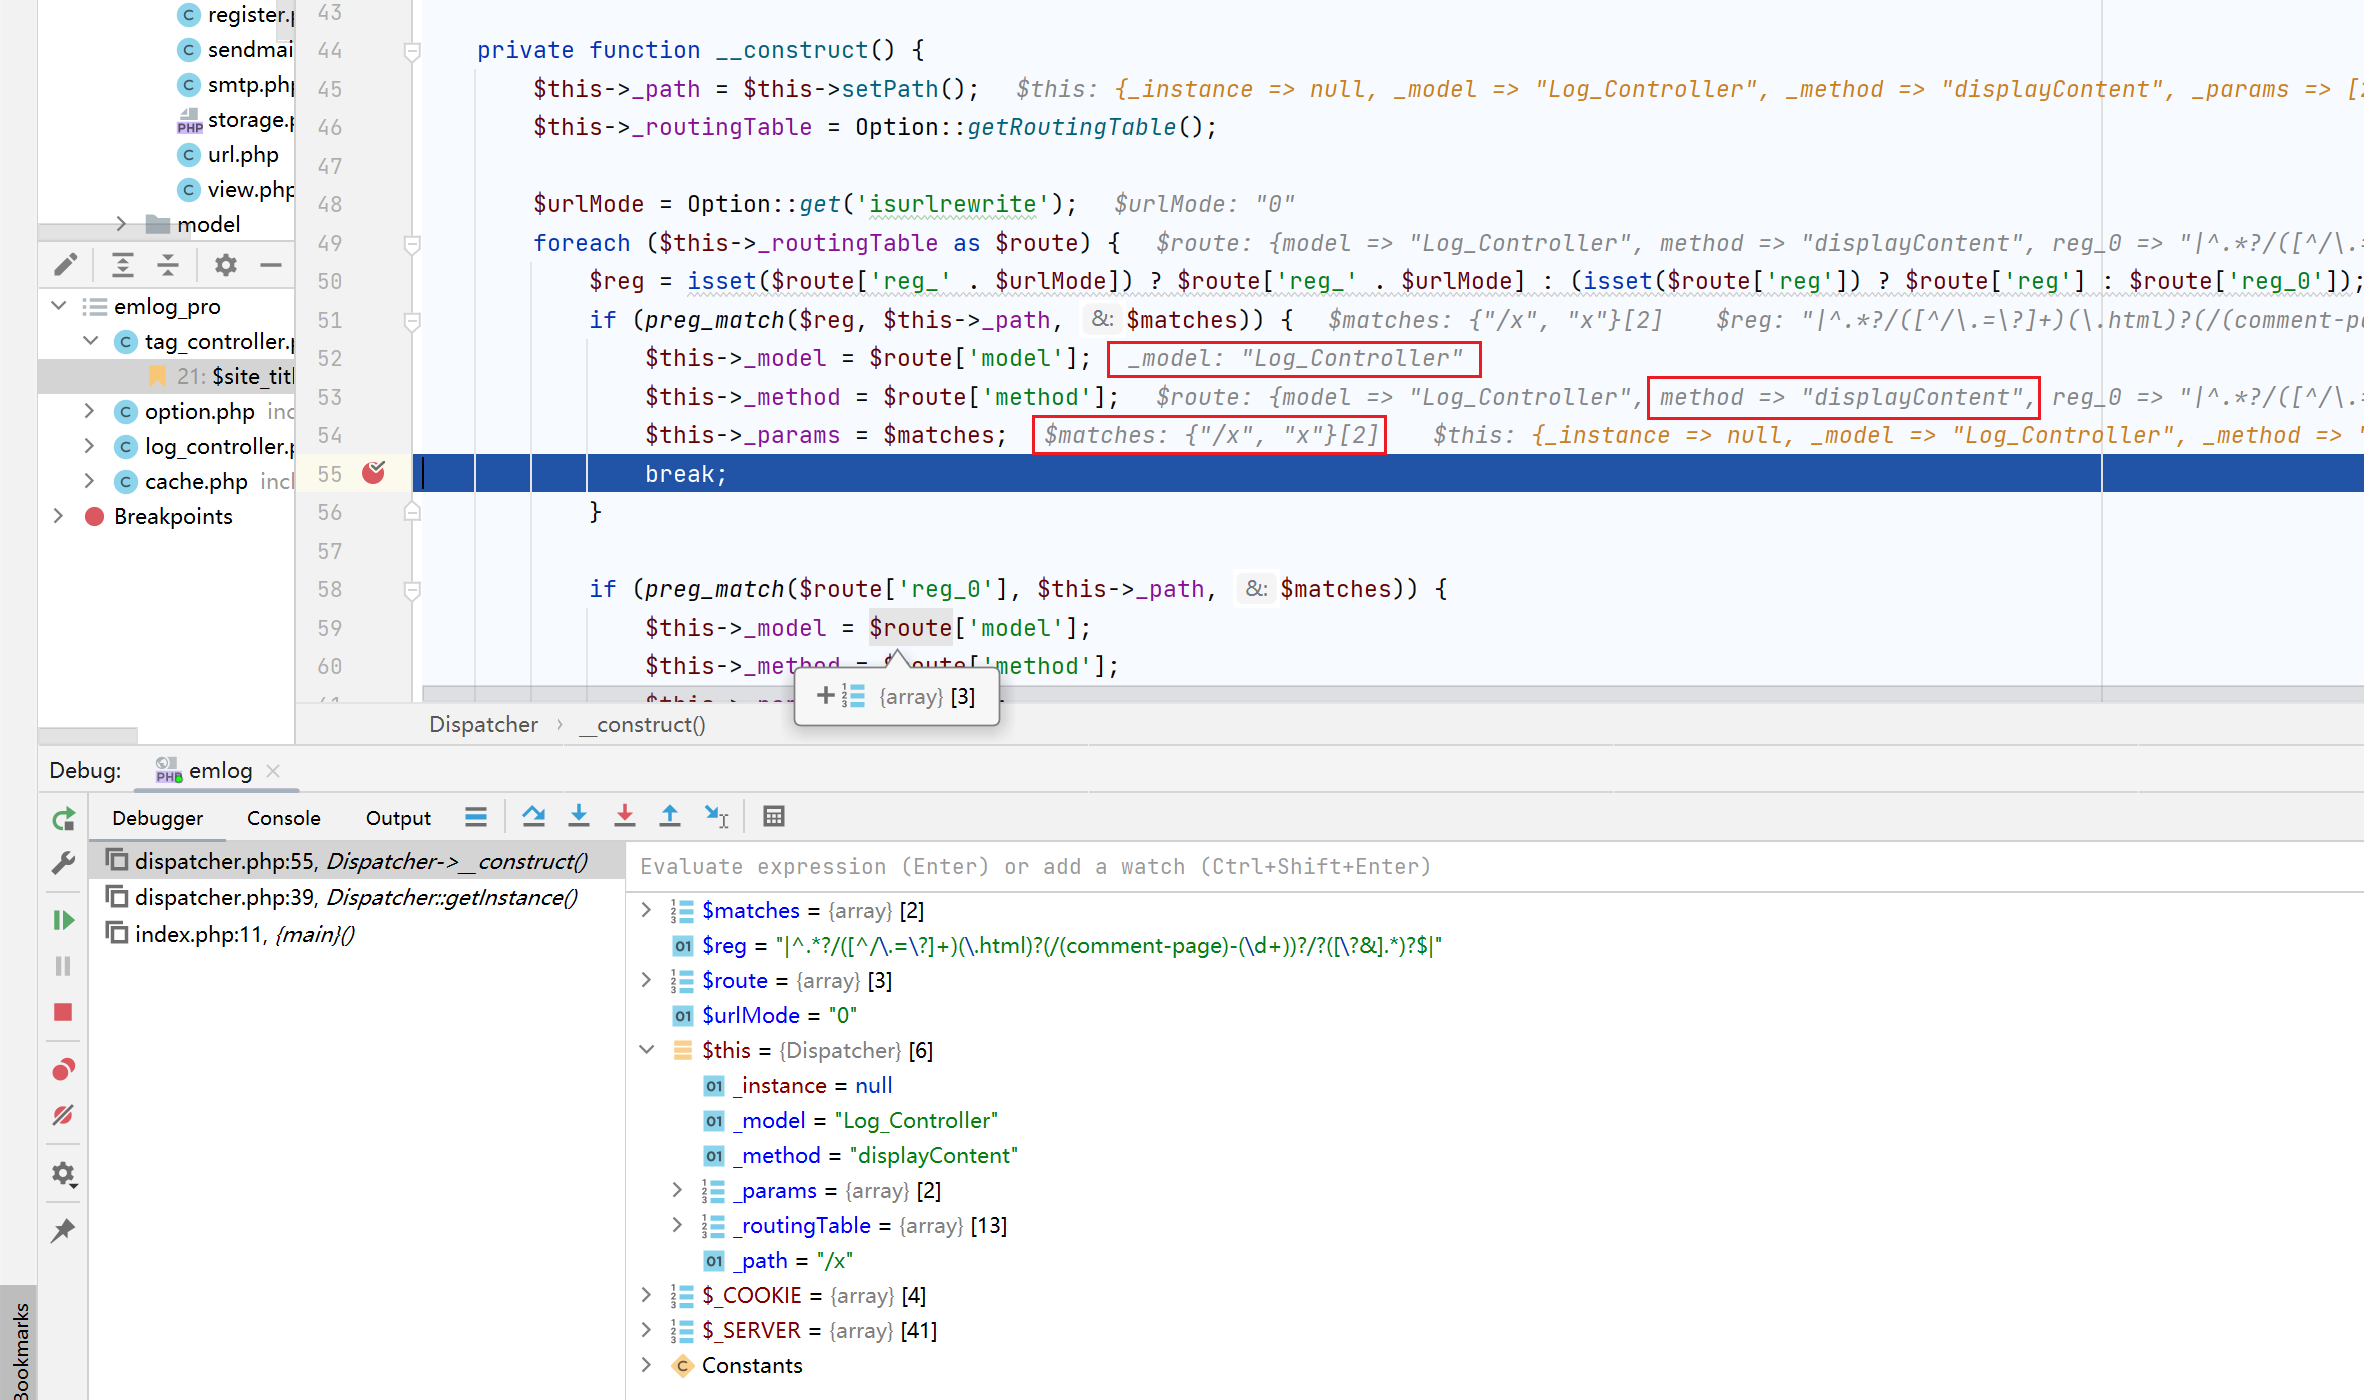This screenshot has height=1400, width=2364.
Task: Click the Step Into debugger icon
Action: (578, 817)
